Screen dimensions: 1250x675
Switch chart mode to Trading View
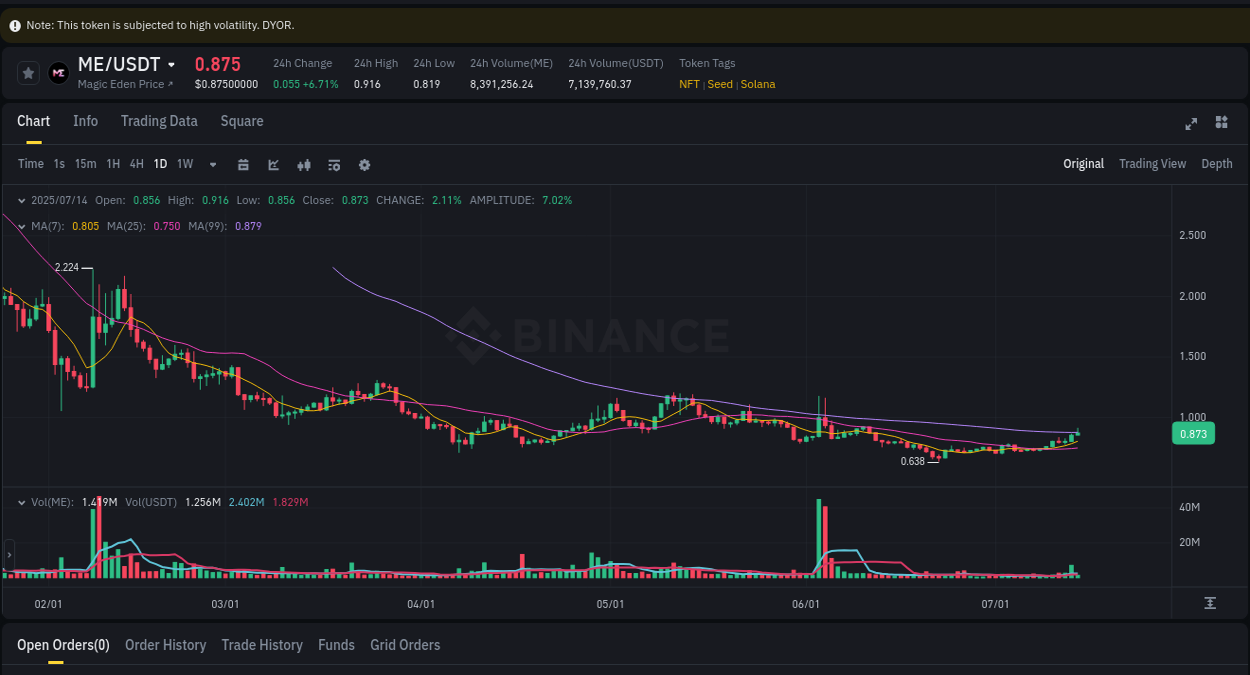click(1152, 163)
